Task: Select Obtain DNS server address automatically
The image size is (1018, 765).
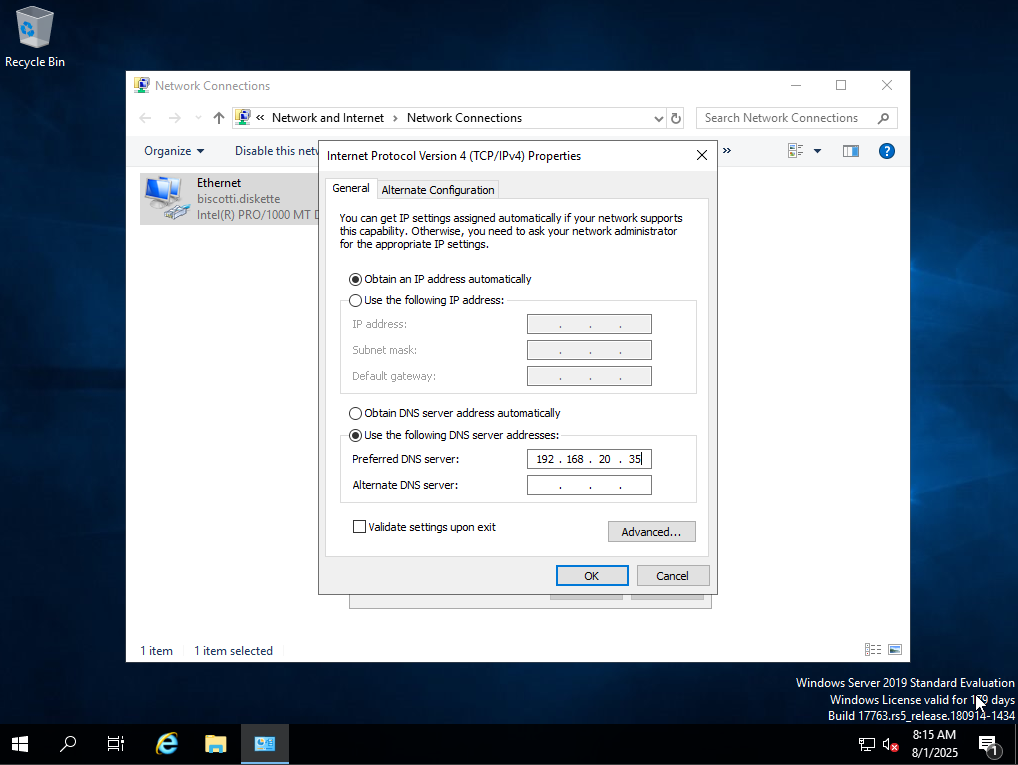Action: tap(356, 413)
